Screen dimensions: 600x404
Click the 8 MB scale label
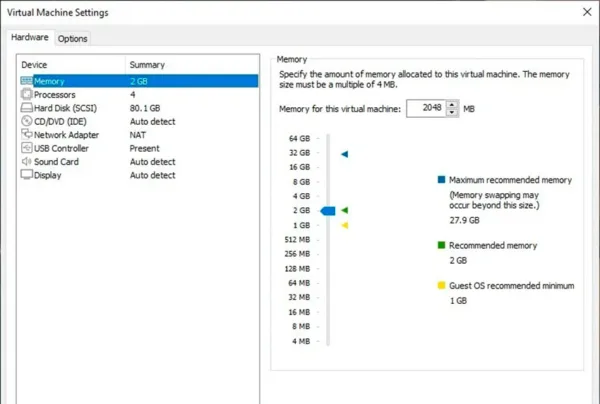(x=301, y=326)
